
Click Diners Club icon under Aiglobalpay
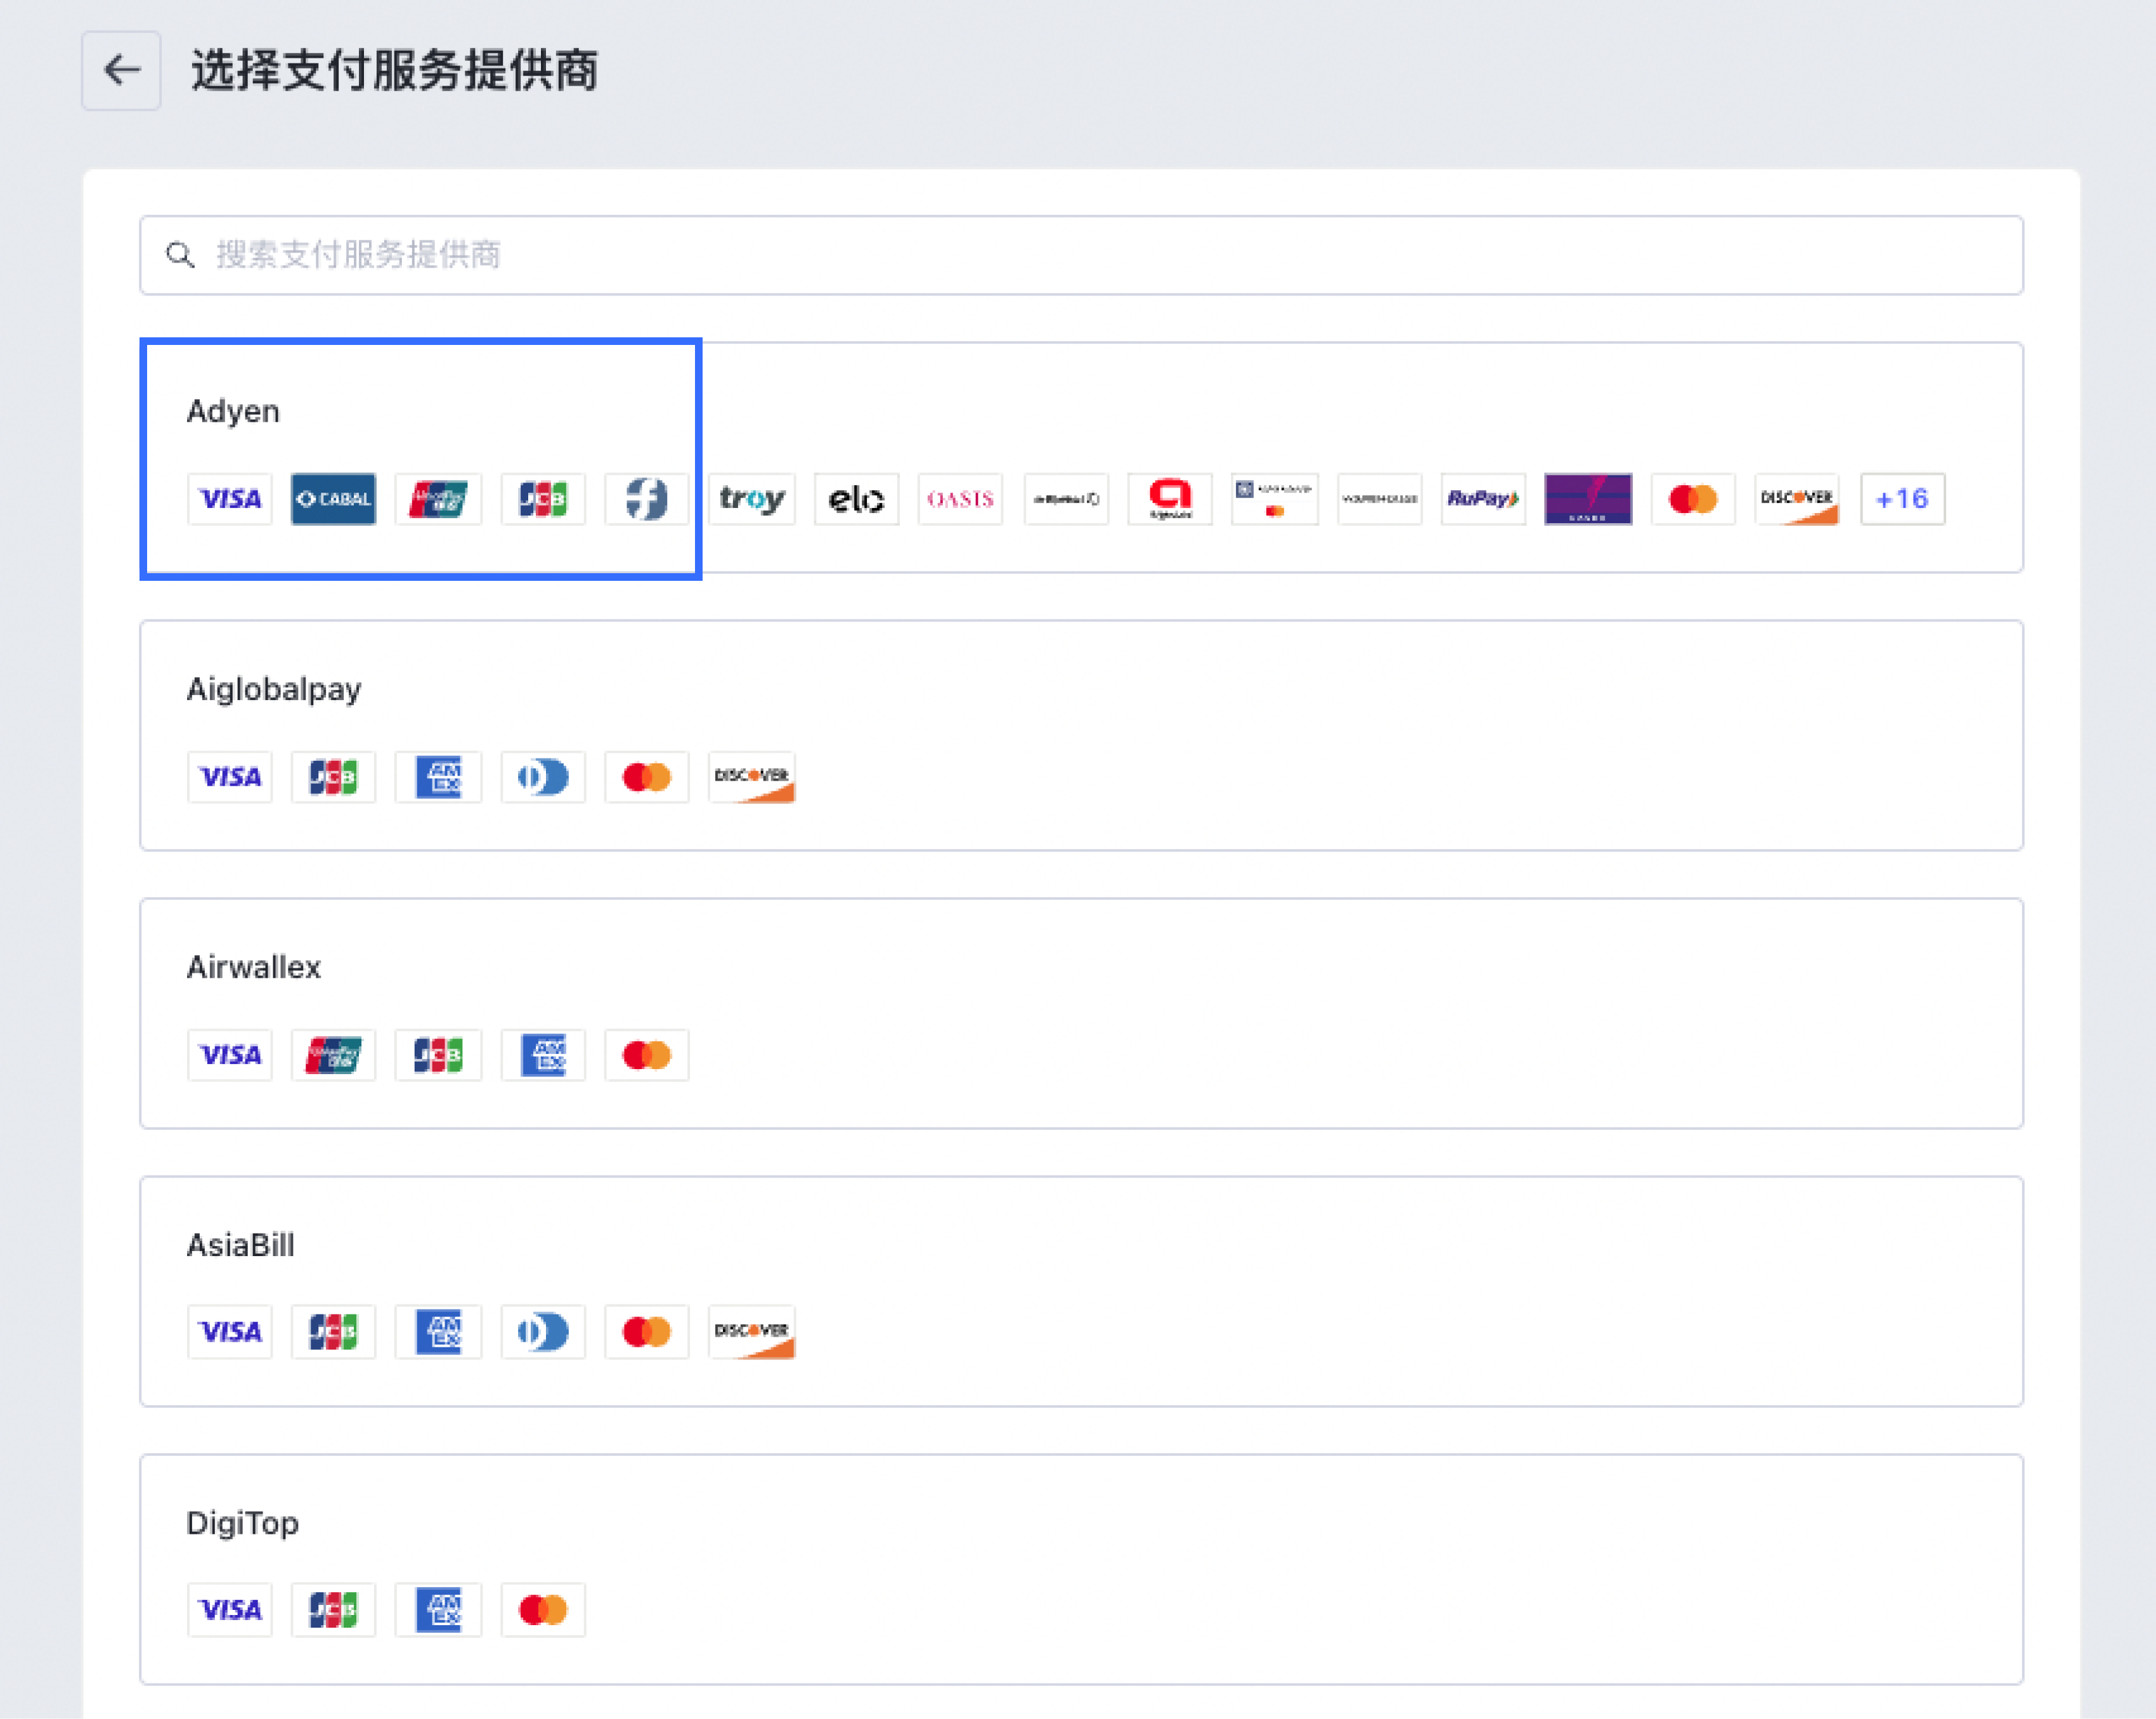(x=542, y=777)
